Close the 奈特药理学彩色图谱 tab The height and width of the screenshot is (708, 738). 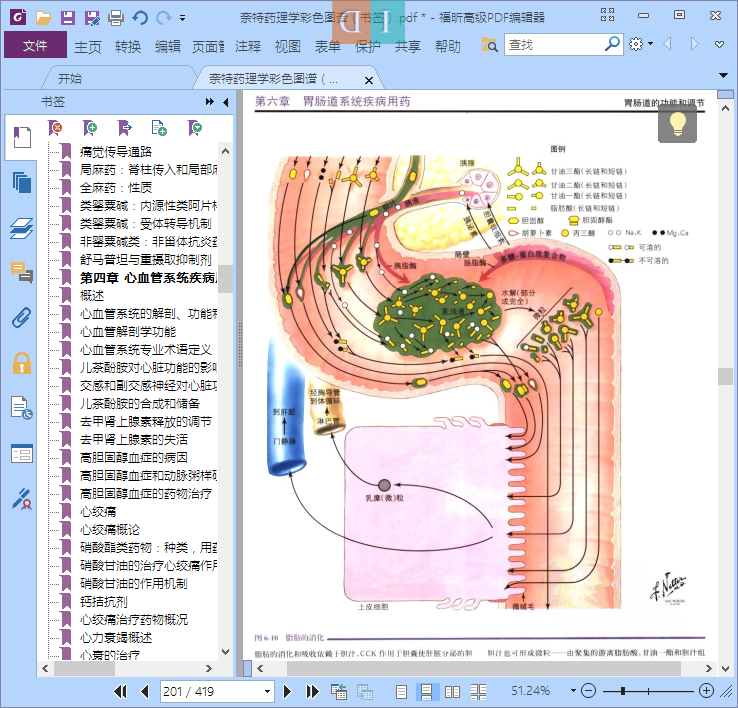coord(369,80)
